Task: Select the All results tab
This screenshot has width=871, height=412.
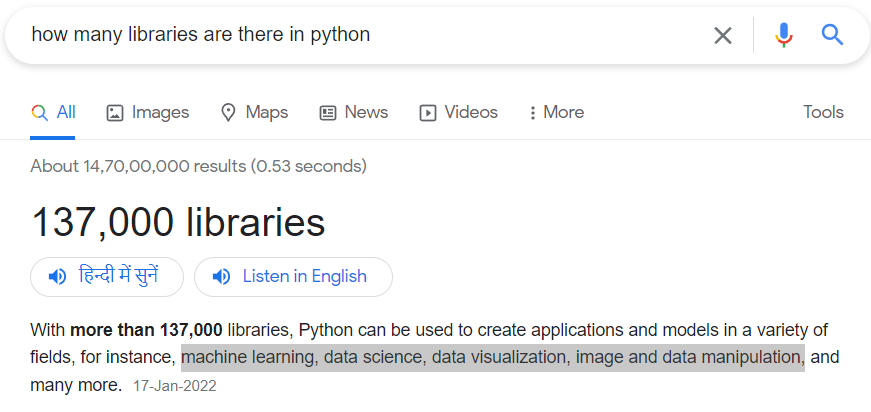Action: click(x=53, y=113)
